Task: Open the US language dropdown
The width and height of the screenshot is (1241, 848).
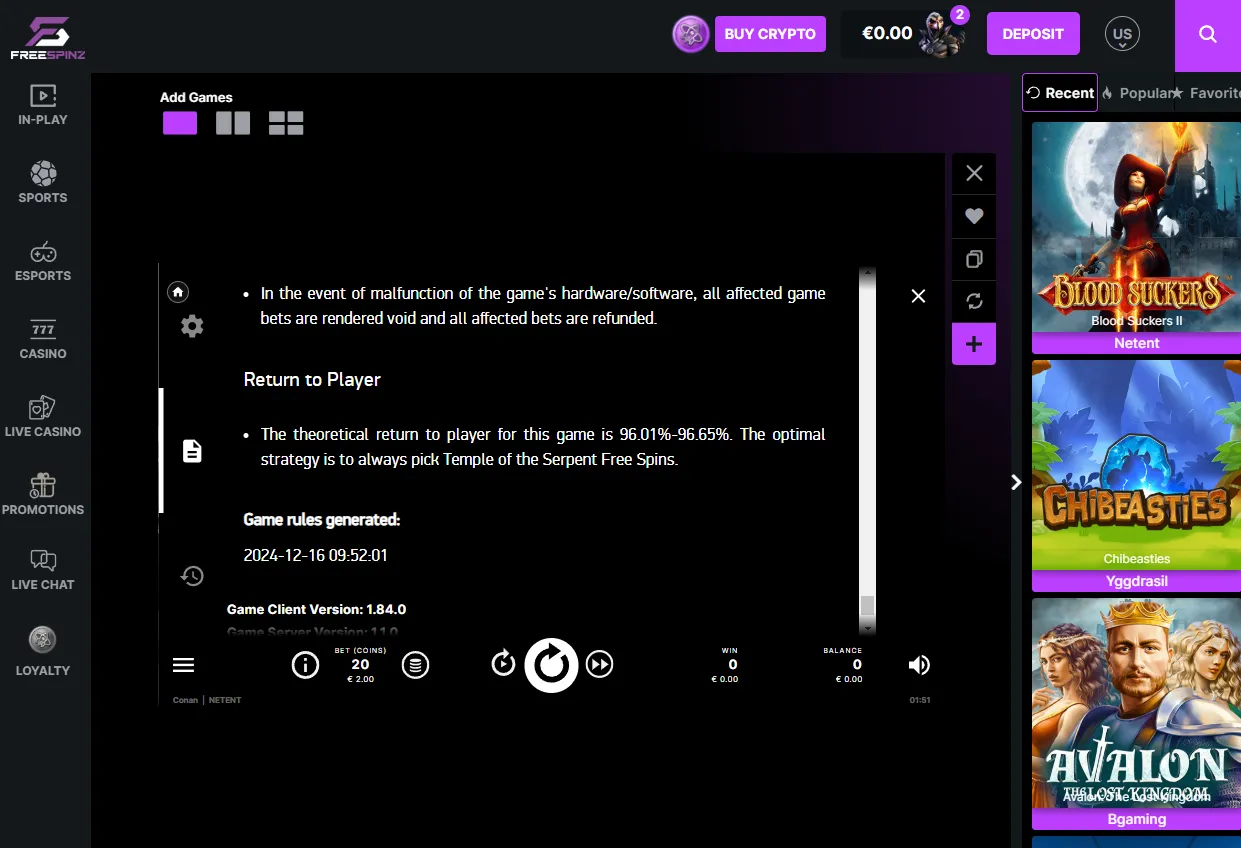Action: pyautogui.click(x=1122, y=34)
